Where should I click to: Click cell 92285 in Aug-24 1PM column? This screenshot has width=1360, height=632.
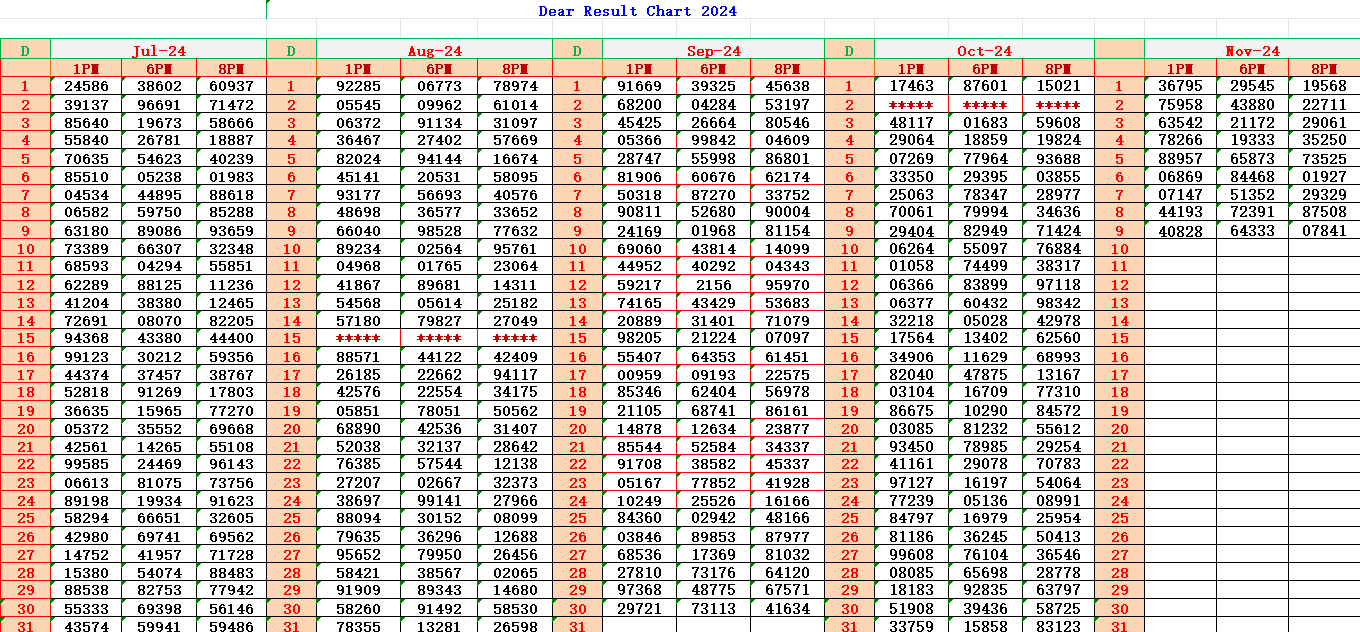click(356, 85)
